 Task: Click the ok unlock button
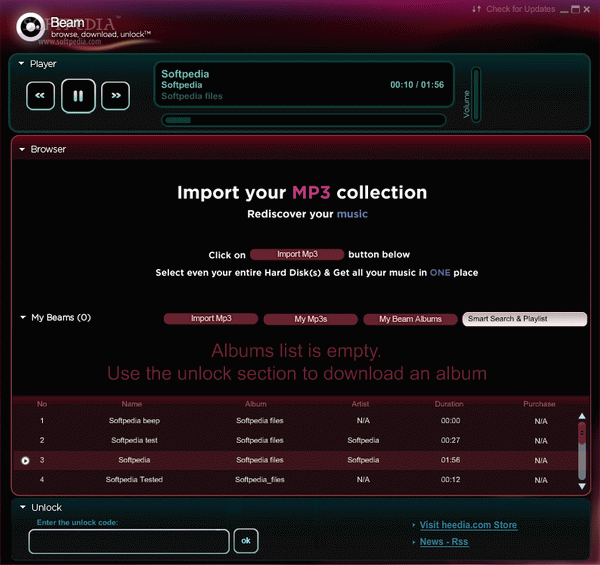[x=246, y=541]
